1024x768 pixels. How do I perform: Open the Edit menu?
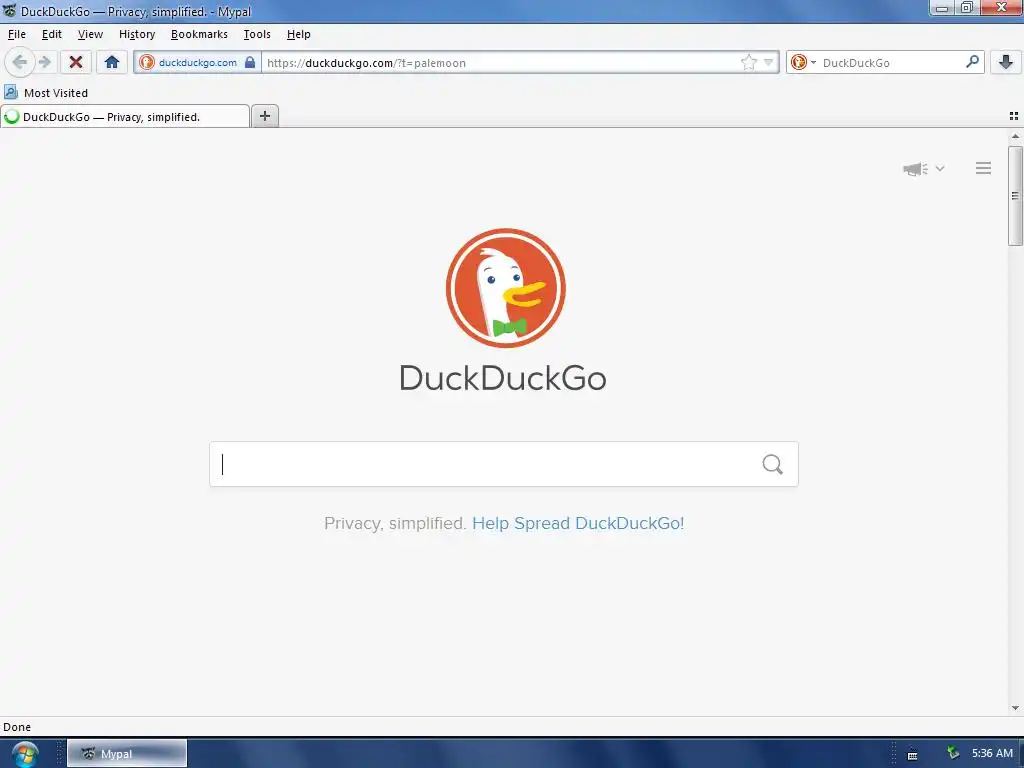click(x=52, y=34)
